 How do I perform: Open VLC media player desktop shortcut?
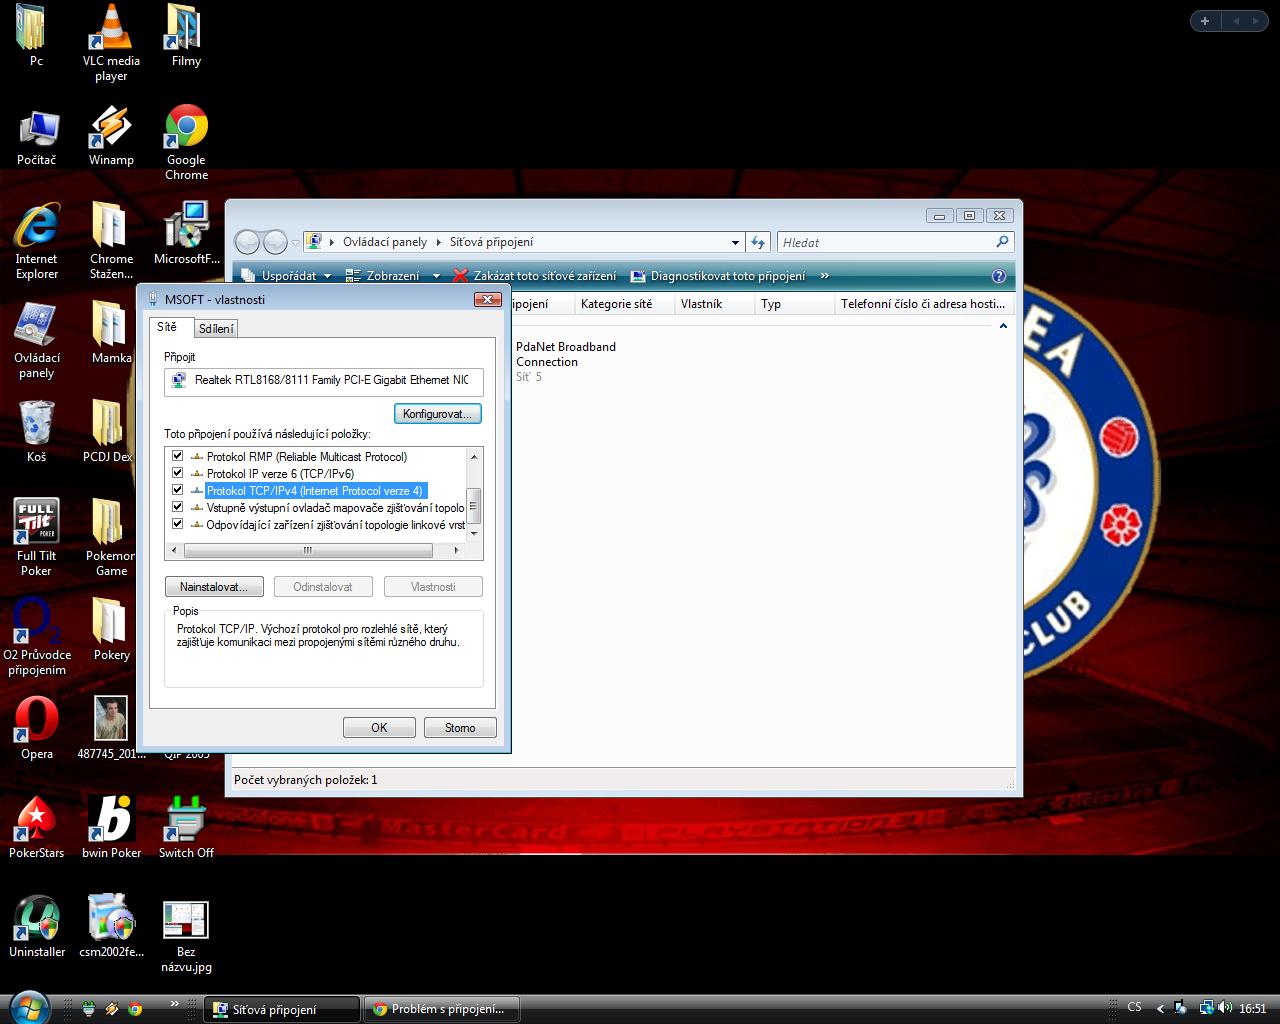coord(111,42)
